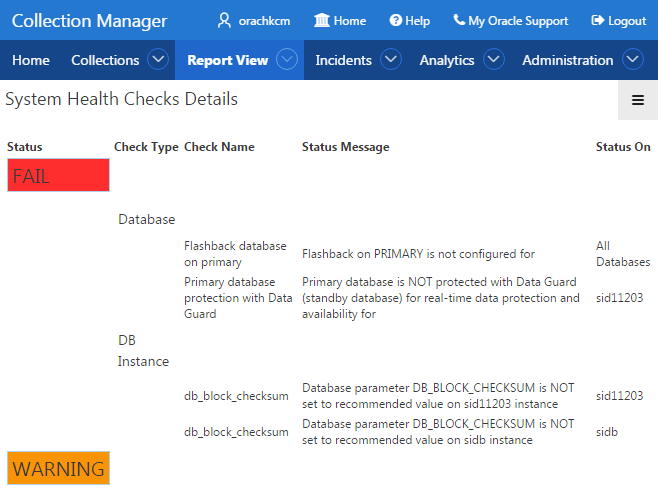The width and height of the screenshot is (658, 500).
Task: Click the bank building Home icon
Action: tap(322, 20)
